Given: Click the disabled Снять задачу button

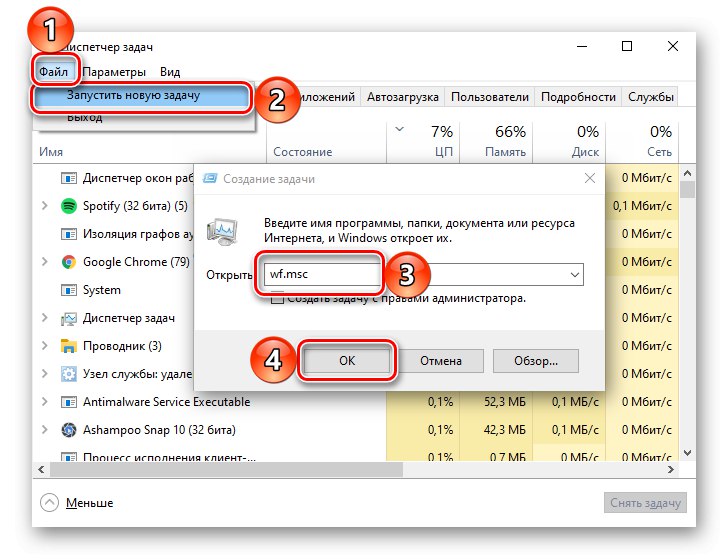Looking at the screenshot, I should 645,503.
